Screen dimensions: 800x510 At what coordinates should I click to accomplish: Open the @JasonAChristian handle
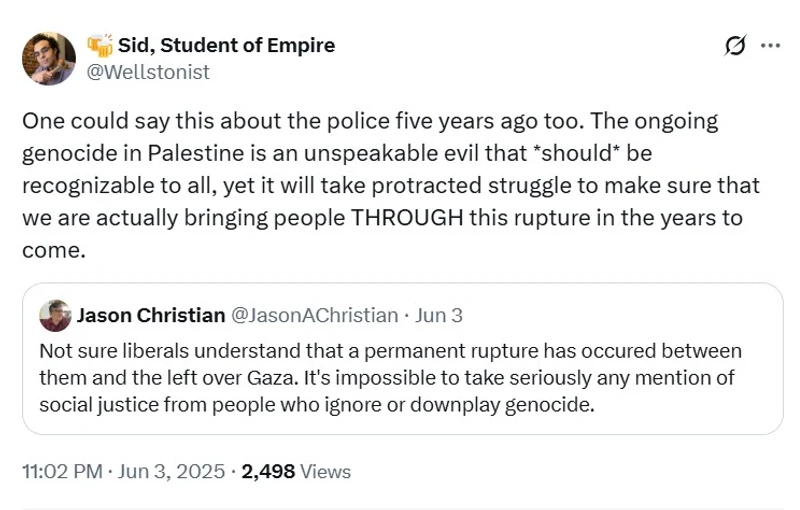coord(315,315)
